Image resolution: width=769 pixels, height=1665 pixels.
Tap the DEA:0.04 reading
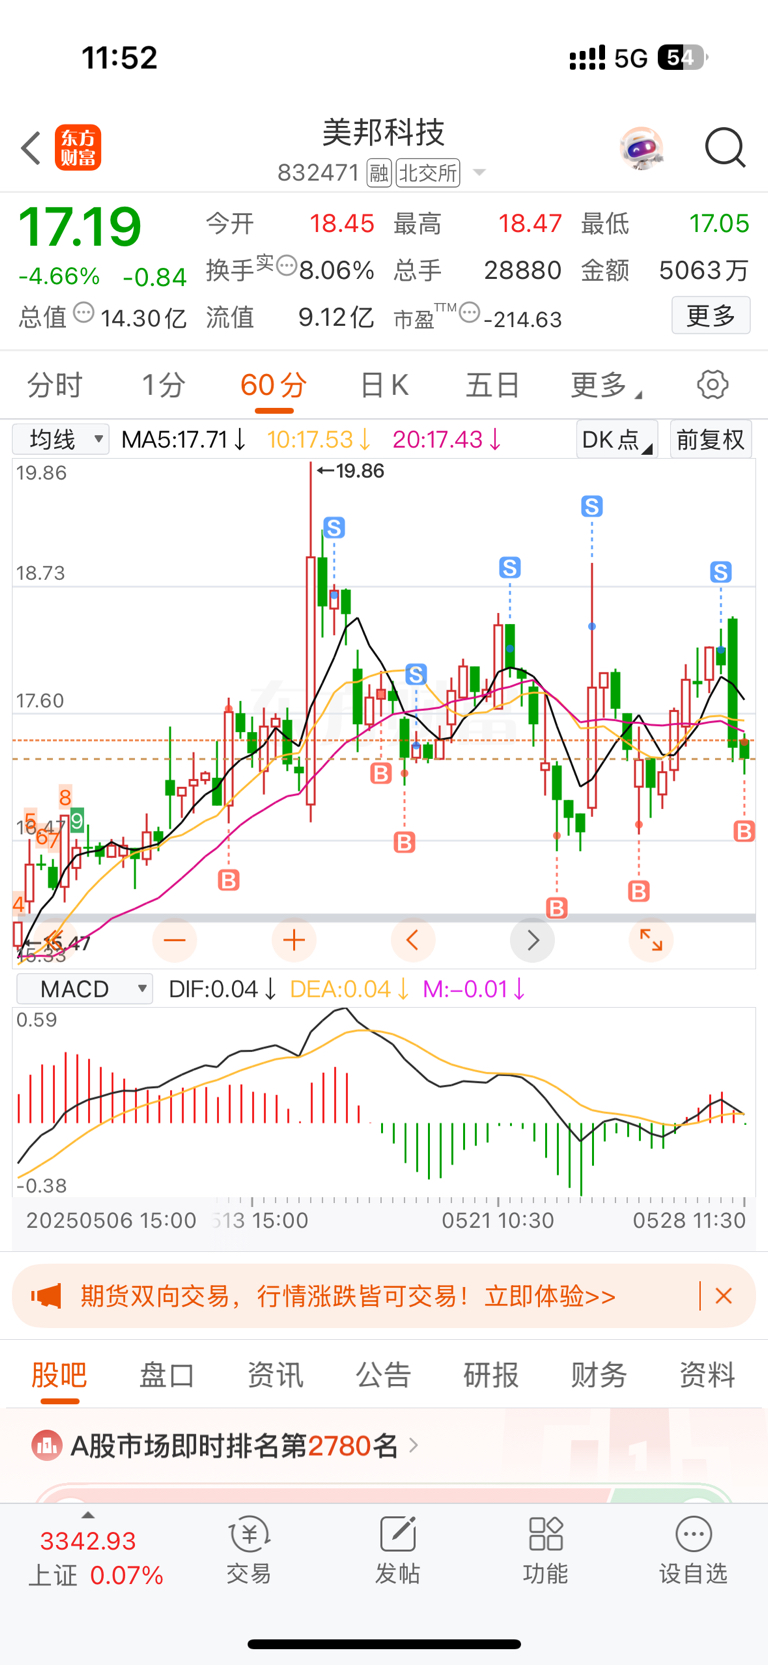pyautogui.click(x=349, y=989)
